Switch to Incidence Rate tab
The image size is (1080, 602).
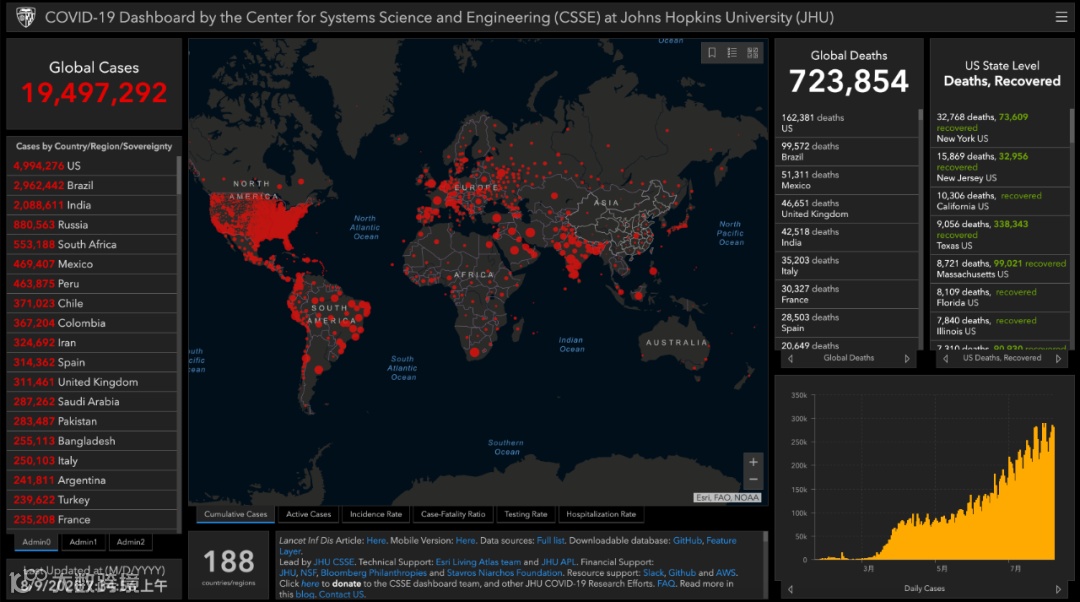coord(375,515)
